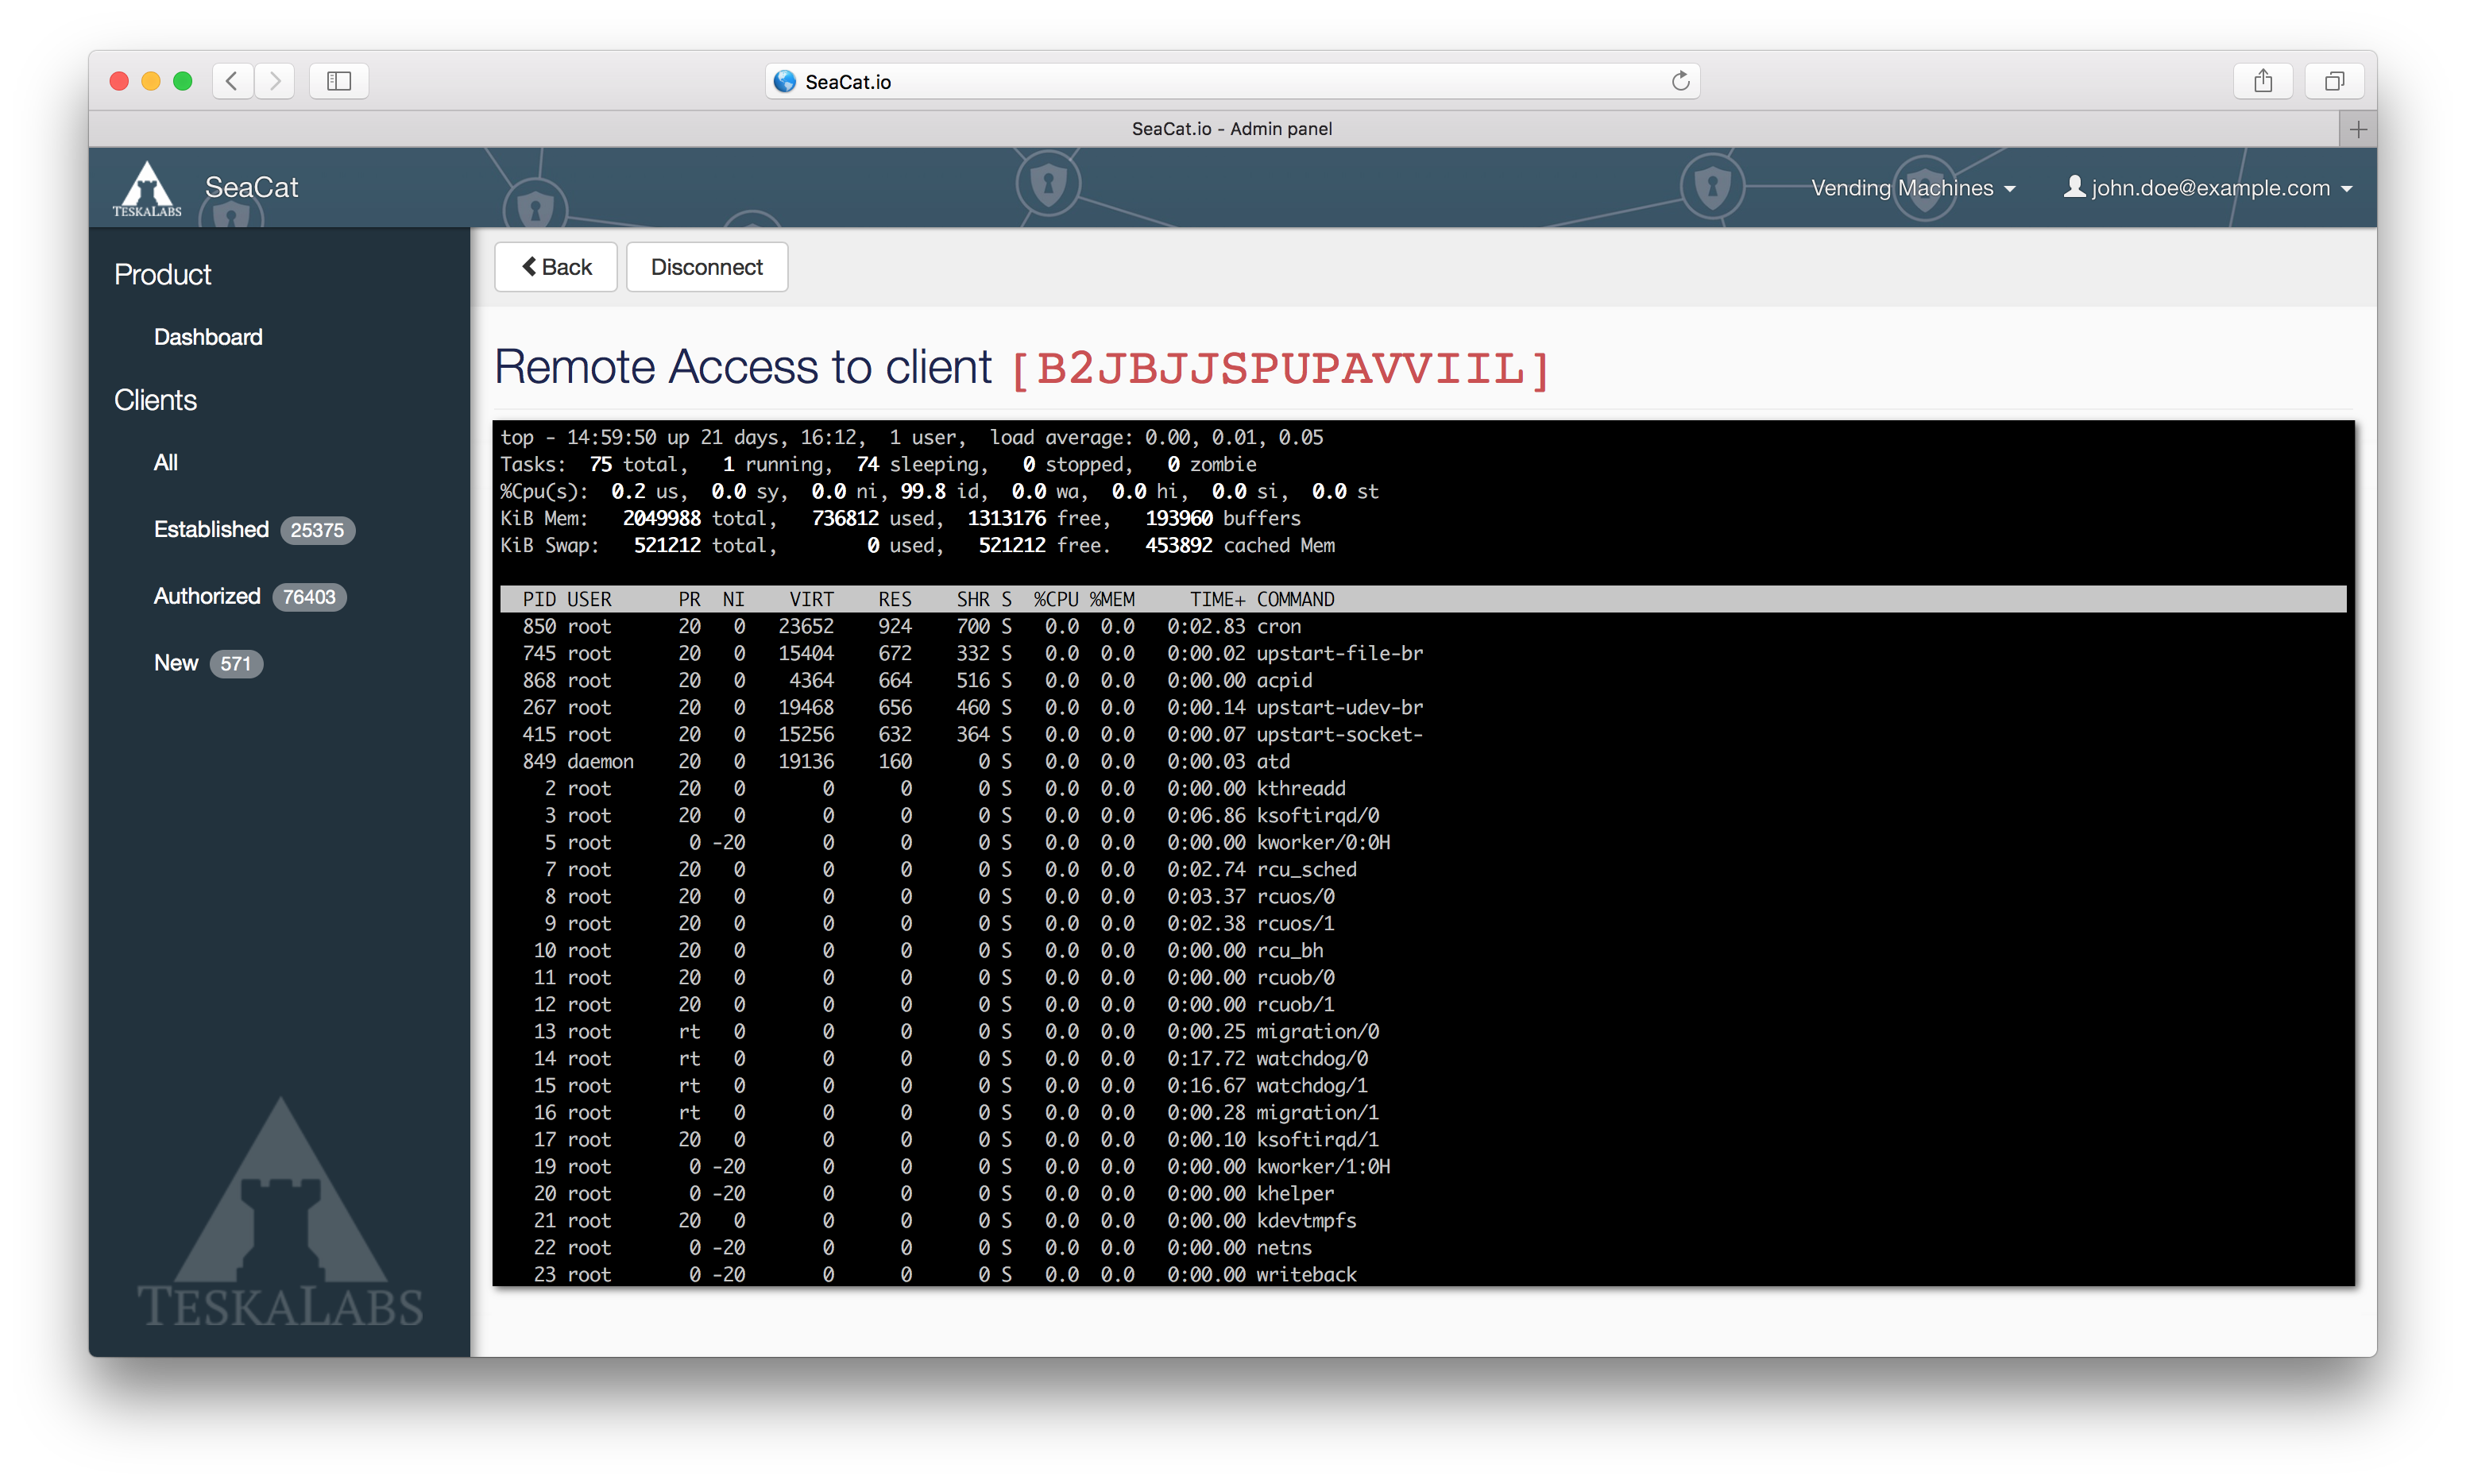Click the atd daemon process row
This screenshot has width=2466, height=1484.
tap(1422, 761)
